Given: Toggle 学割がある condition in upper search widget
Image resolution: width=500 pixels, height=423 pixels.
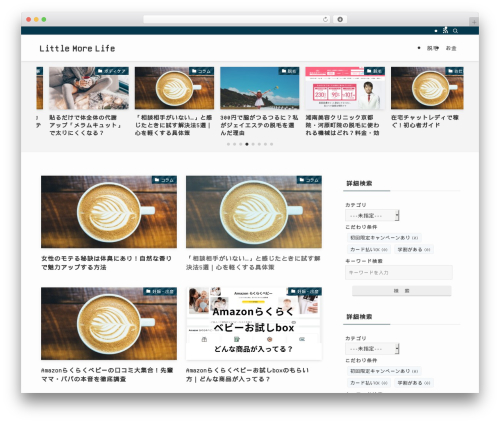Looking at the screenshot, I should click(414, 249).
